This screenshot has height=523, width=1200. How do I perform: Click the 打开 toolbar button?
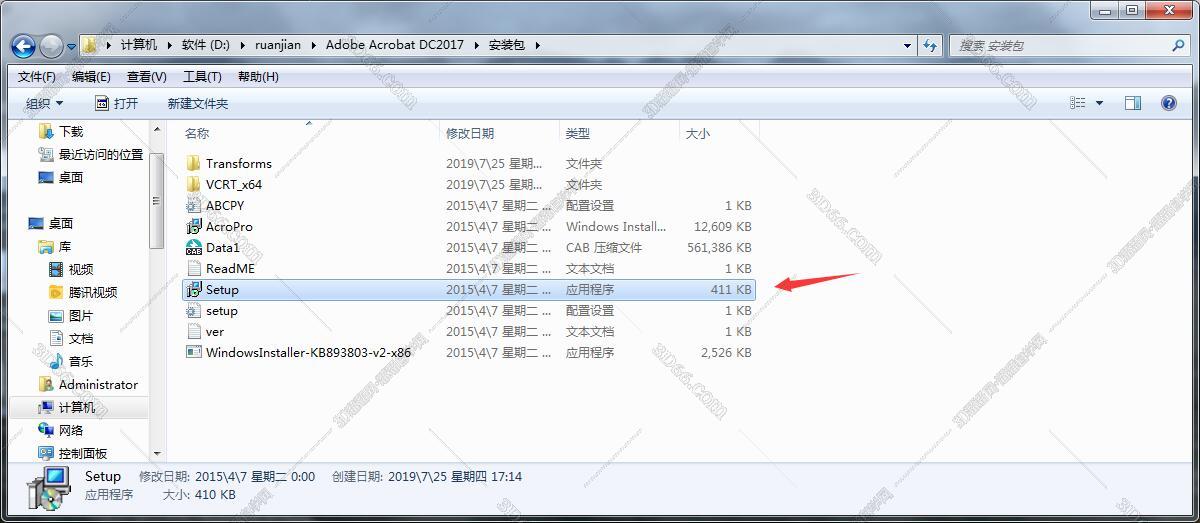pyautogui.click(x=117, y=103)
